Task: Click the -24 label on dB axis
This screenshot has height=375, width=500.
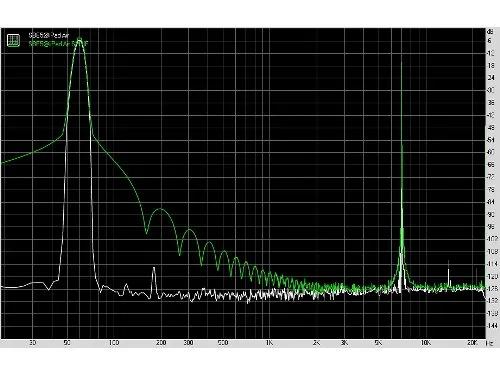Action: click(x=491, y=78)
